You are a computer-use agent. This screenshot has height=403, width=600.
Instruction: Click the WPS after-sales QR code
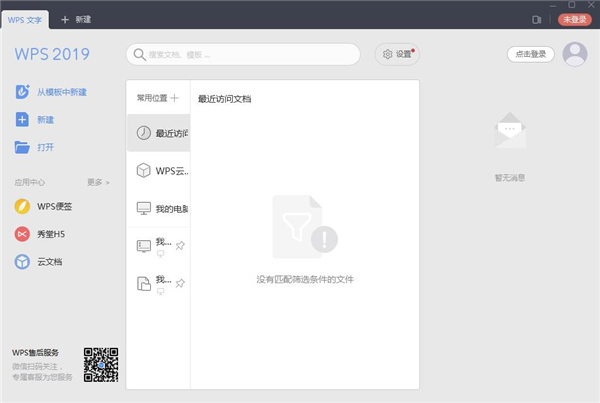101,365
